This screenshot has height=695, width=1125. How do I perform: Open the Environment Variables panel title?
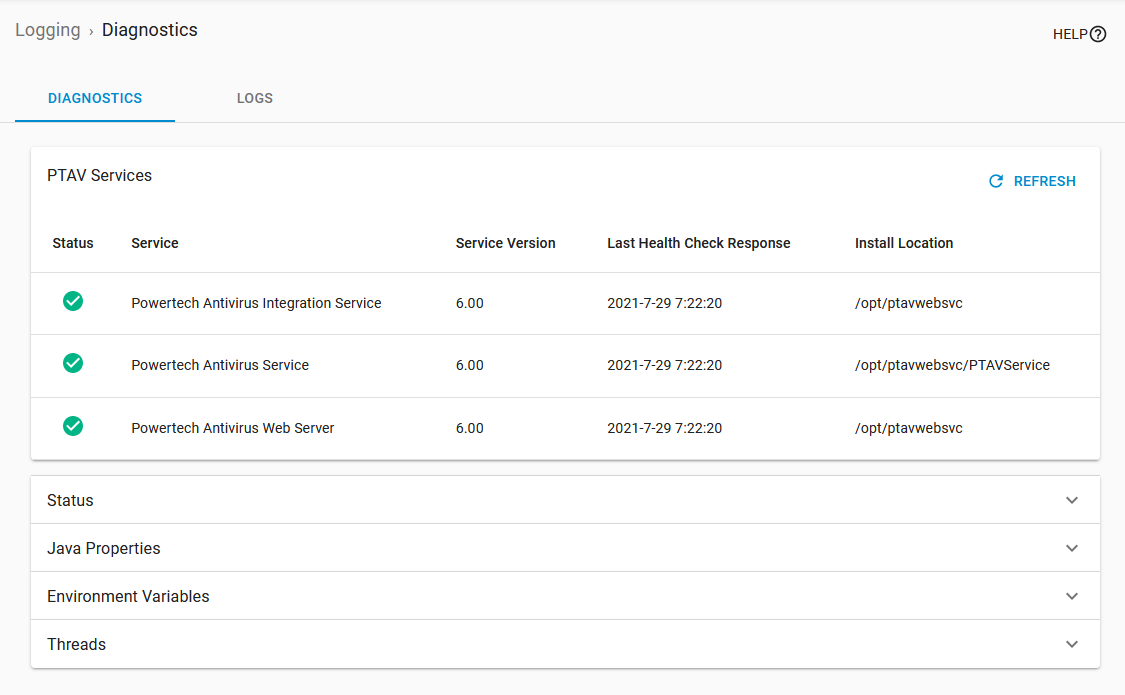pos(128,597)
